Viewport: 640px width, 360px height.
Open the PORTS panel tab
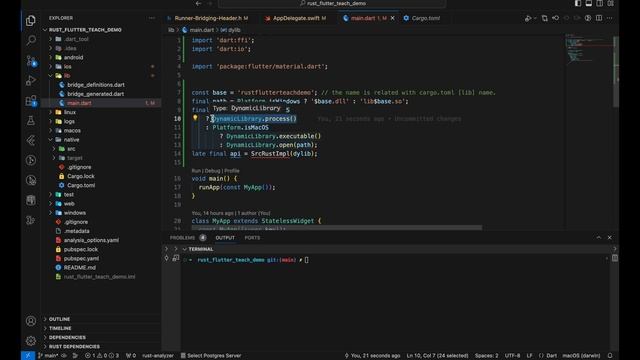pos(252,238)
